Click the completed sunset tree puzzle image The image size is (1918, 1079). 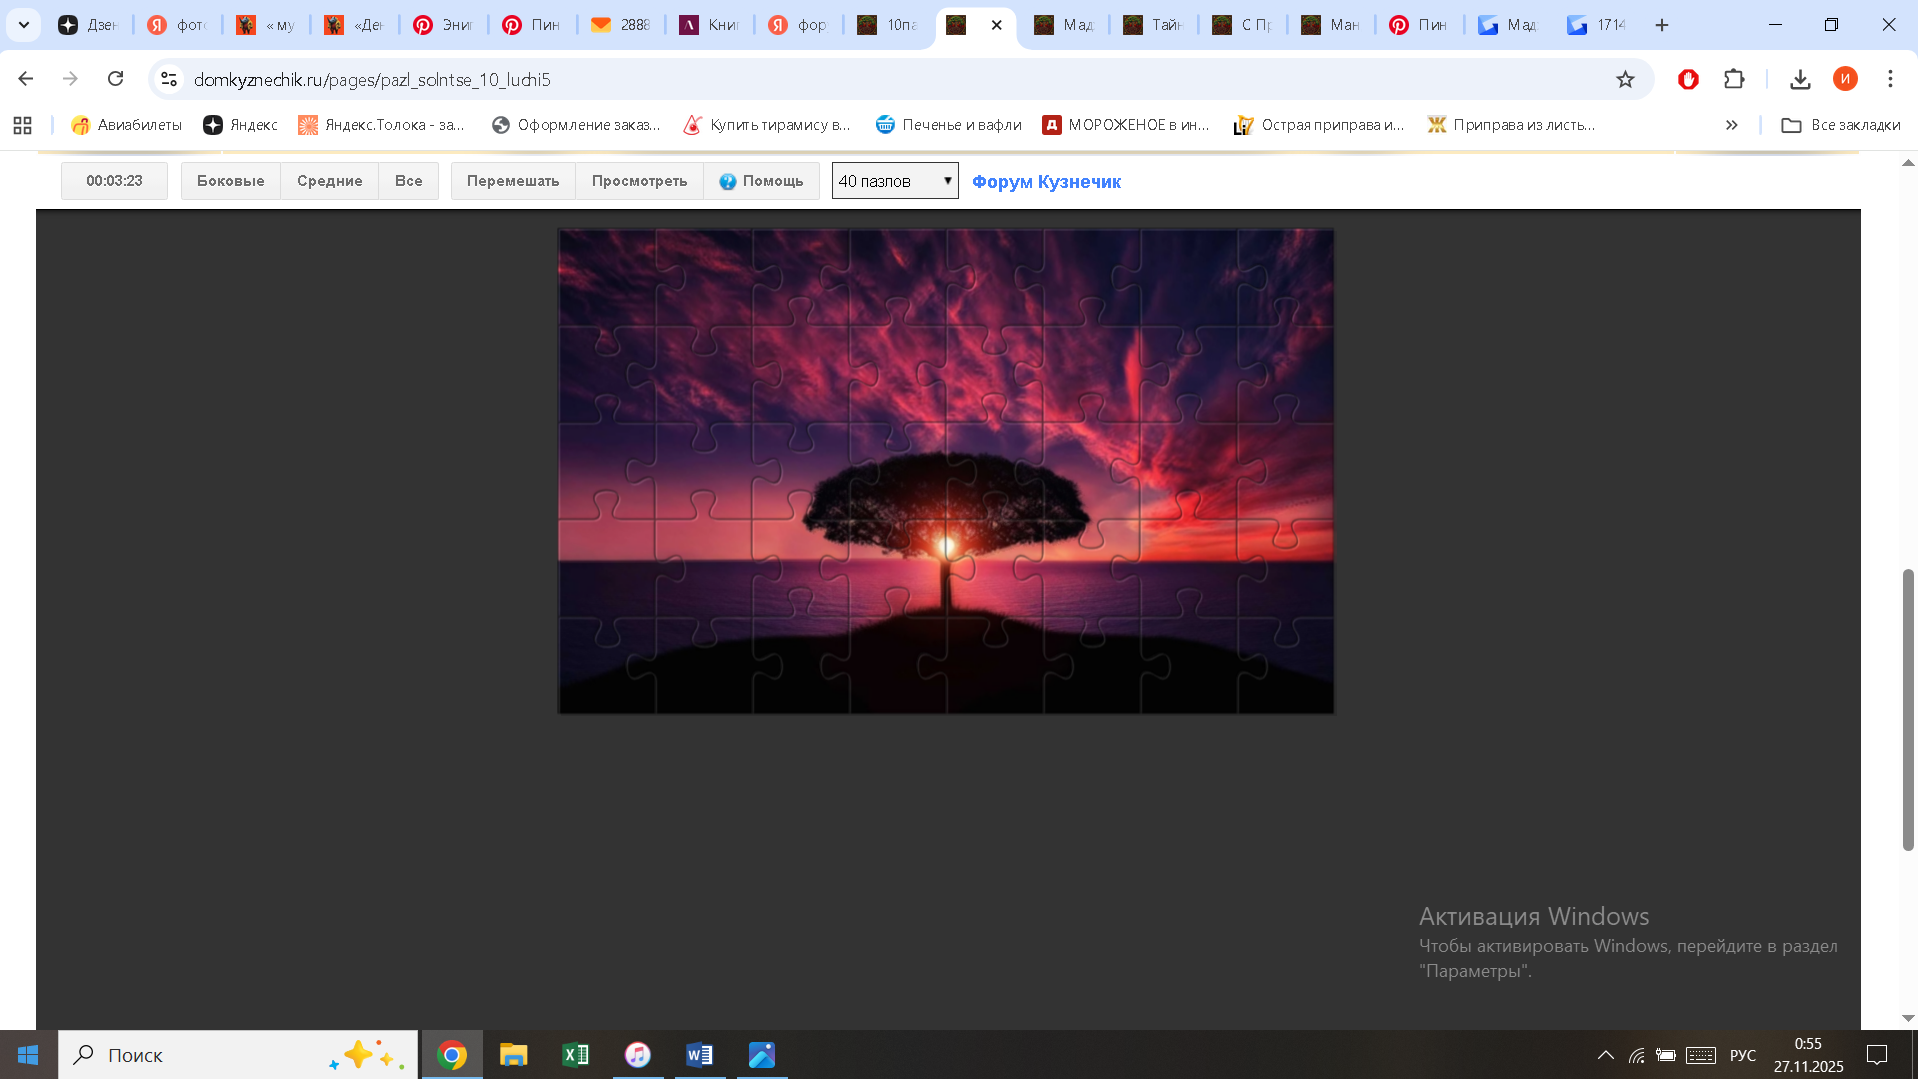click(x=946, y=471)
